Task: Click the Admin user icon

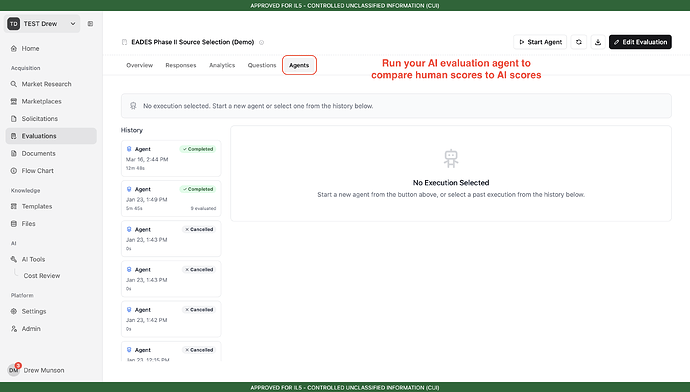Action: pos(14,329)
